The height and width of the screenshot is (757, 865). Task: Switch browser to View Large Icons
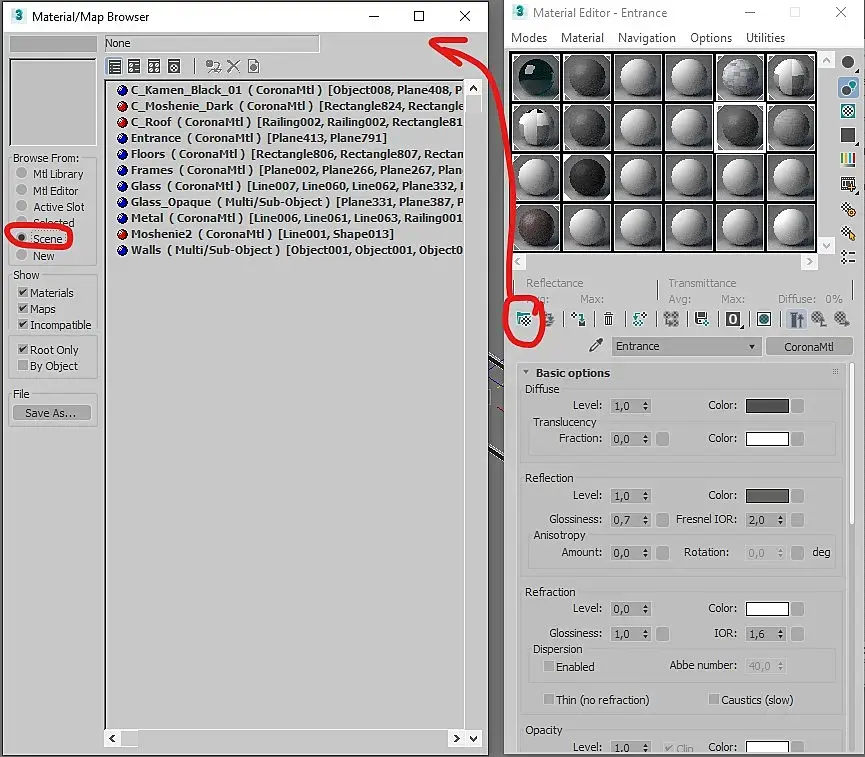click(x=174, y=67)
